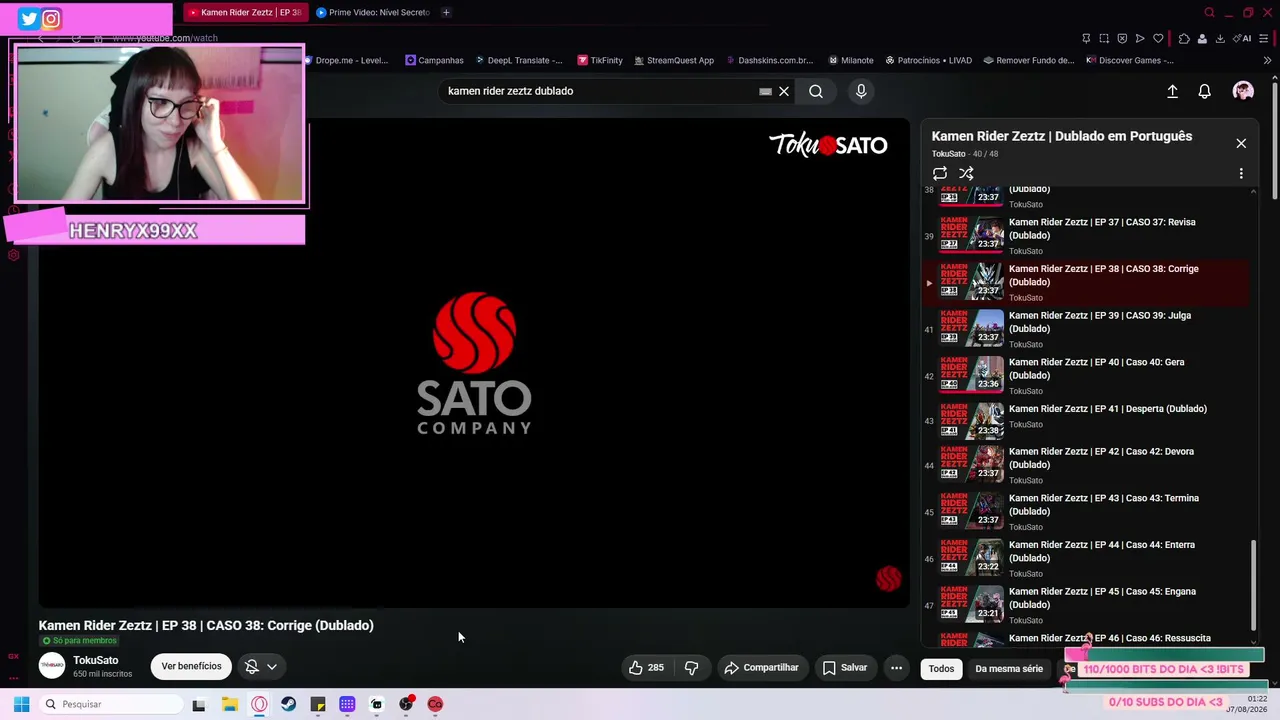1280x720 pixels.
Task: Open the Milanote bookmark
Action: pos(849,60)
